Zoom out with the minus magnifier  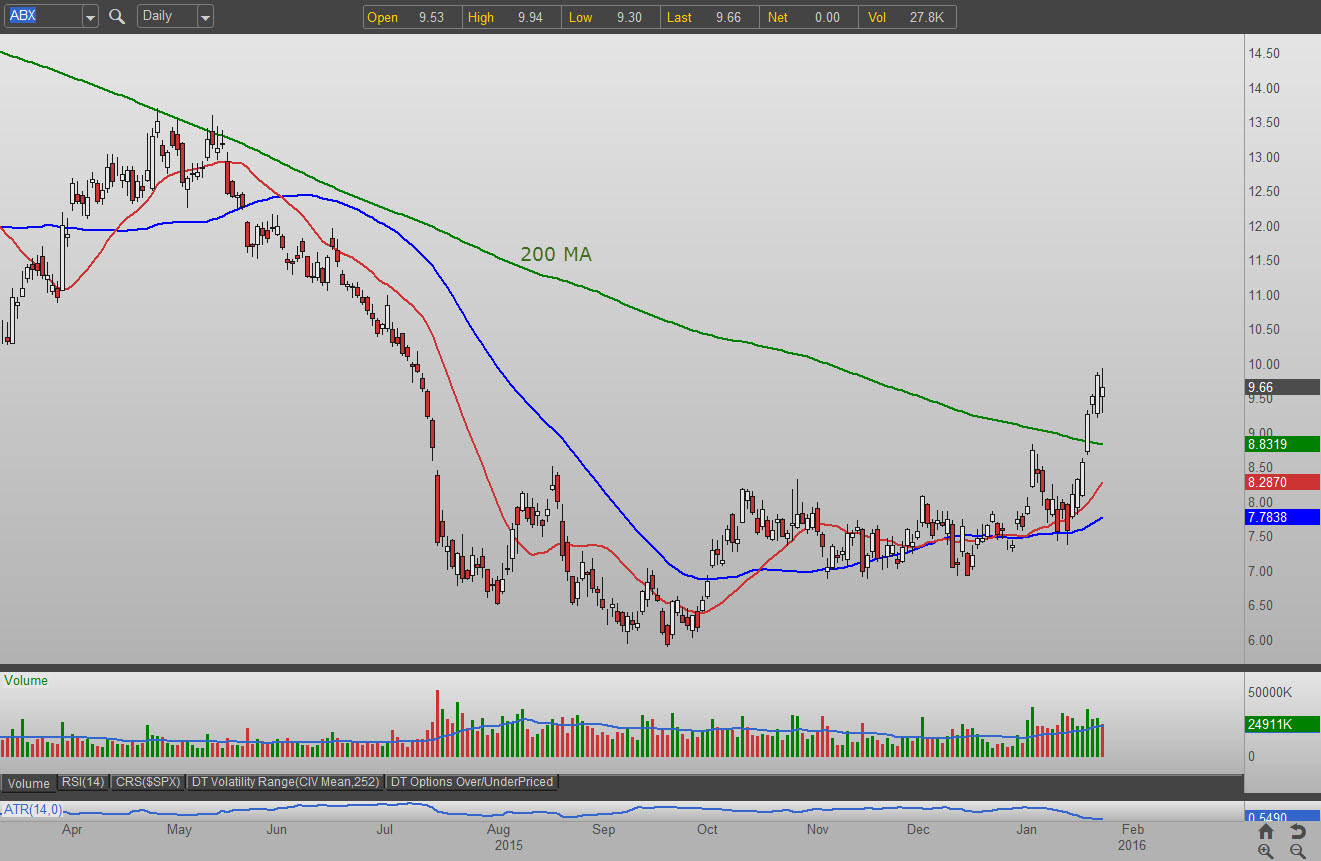coord(1298,851)
